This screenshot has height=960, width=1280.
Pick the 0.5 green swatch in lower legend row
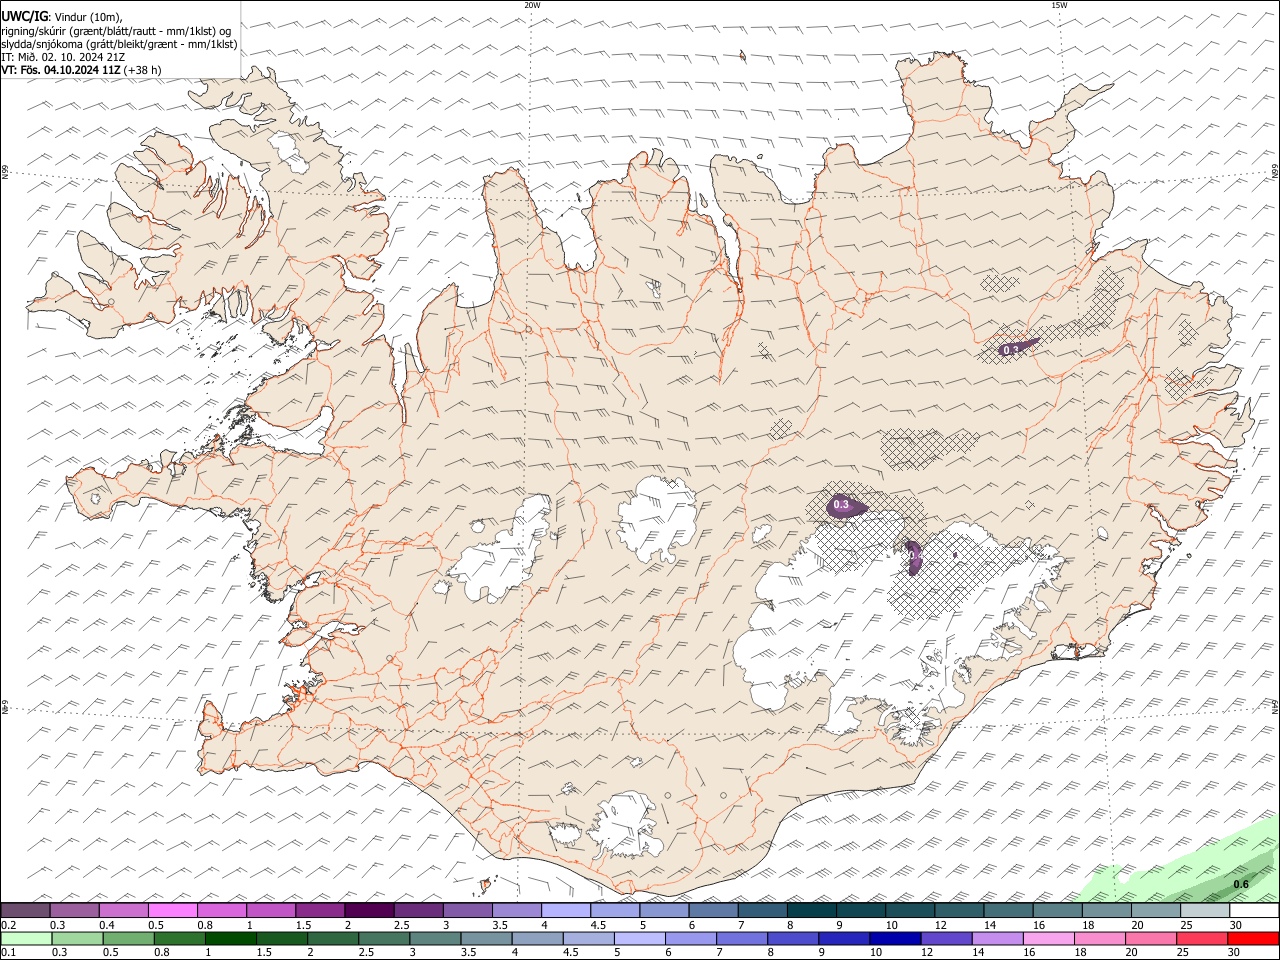click(128, 938)
